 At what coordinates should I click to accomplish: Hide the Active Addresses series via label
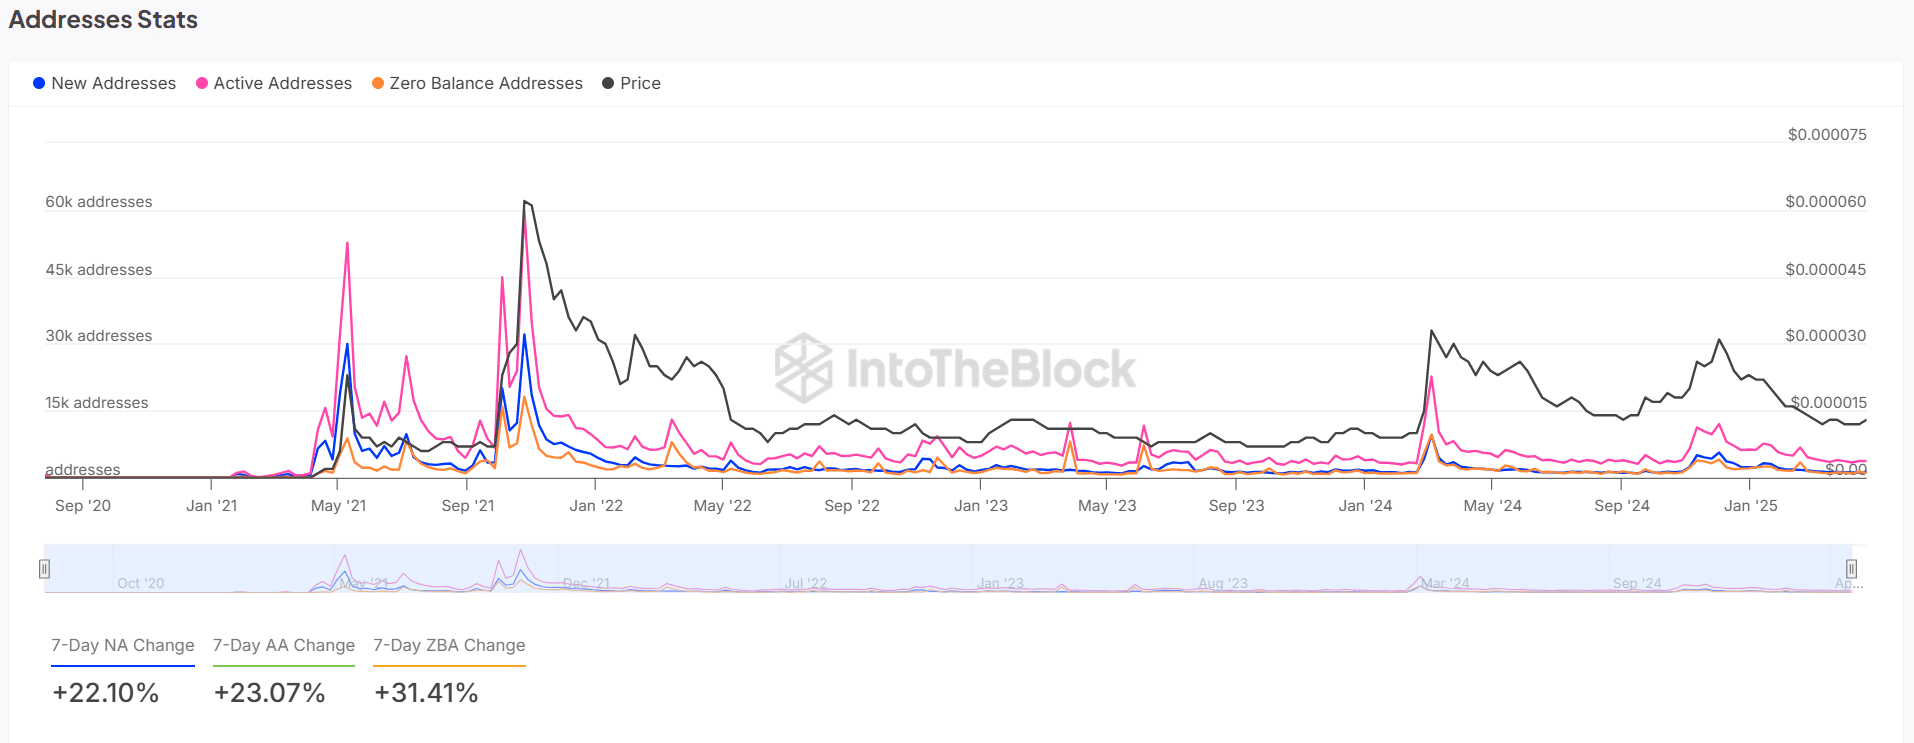[x=282, y=83]
